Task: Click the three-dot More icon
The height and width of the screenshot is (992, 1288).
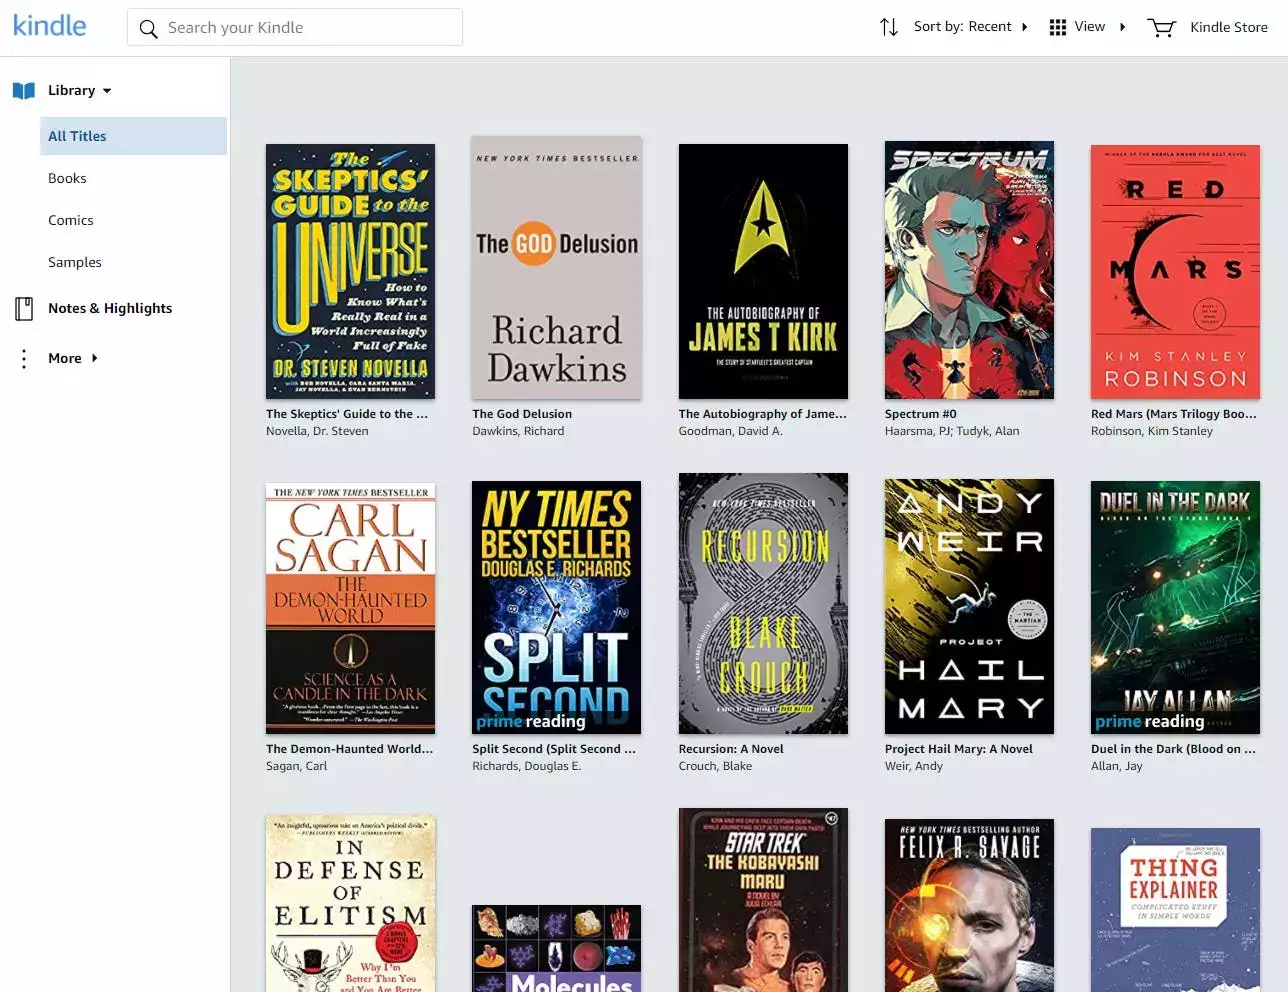Action: tap(24, 358)
